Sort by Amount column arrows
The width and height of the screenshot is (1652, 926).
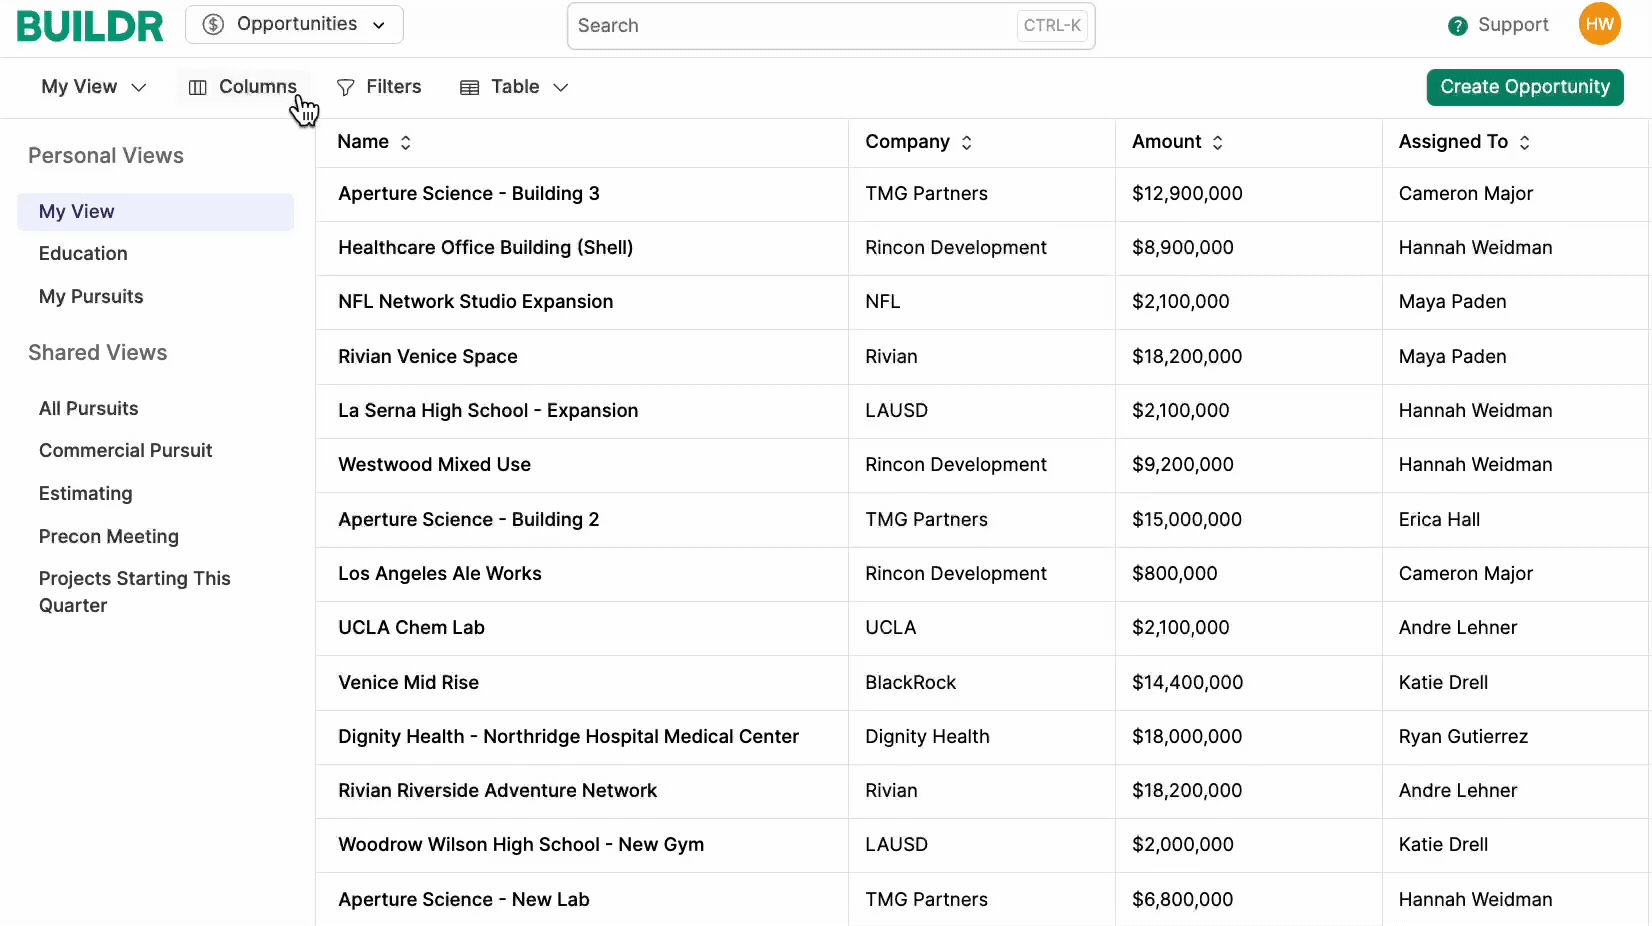1218,143
